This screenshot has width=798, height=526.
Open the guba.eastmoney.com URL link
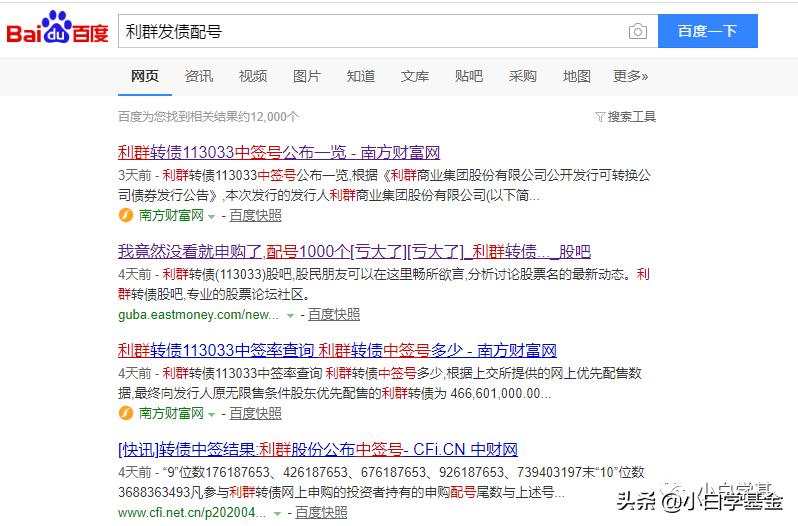pos(198,315)
